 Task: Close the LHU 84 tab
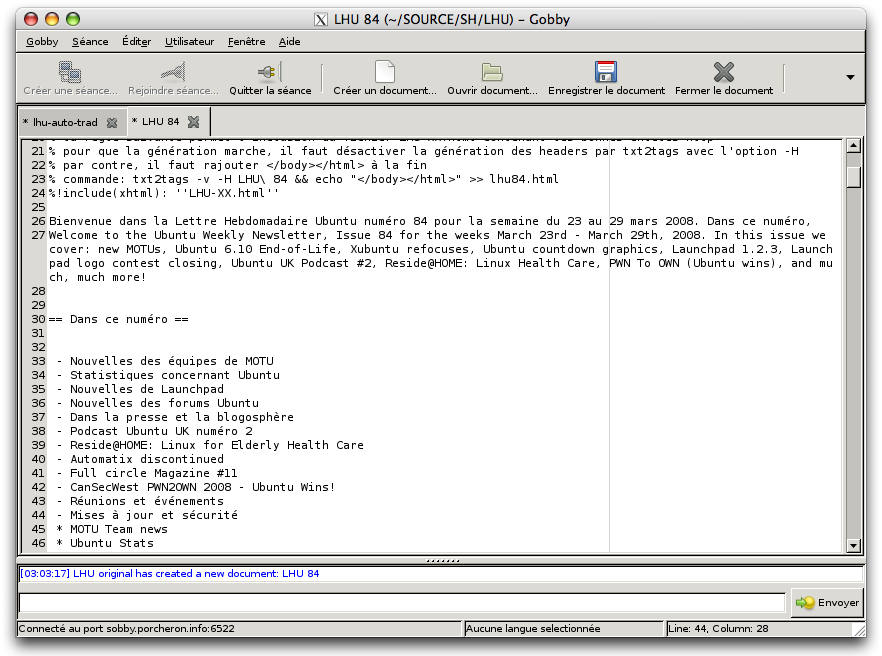coord(193,122)
